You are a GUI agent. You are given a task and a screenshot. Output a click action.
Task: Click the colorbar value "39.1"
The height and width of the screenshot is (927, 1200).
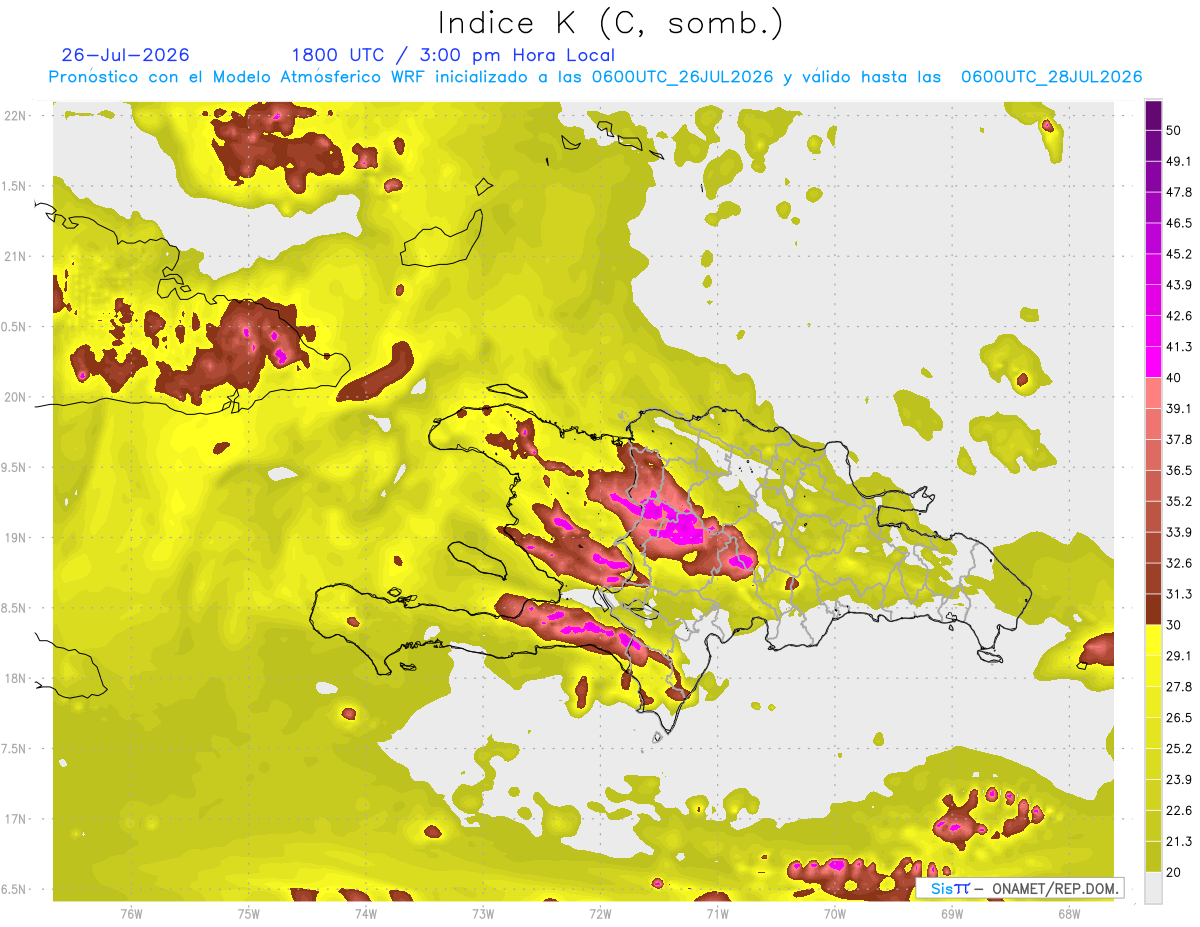pos(1179,408)
